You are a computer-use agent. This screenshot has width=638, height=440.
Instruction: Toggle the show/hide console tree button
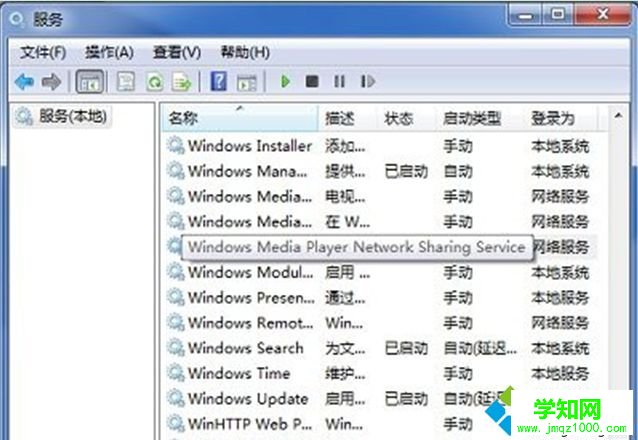[x=90, y=82]
